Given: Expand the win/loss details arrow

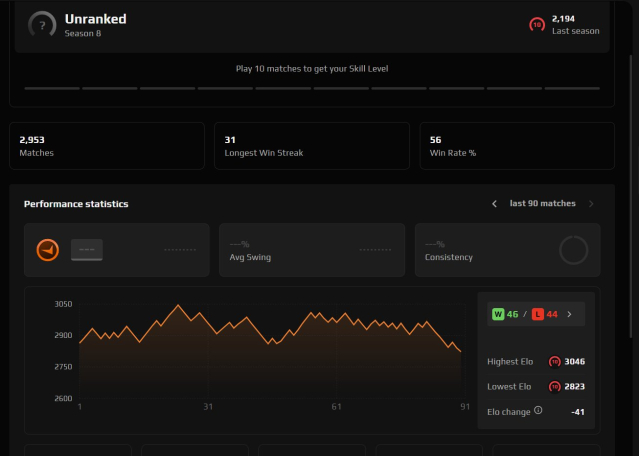Looking at the screenshot, I should click(x=570, y=314).
